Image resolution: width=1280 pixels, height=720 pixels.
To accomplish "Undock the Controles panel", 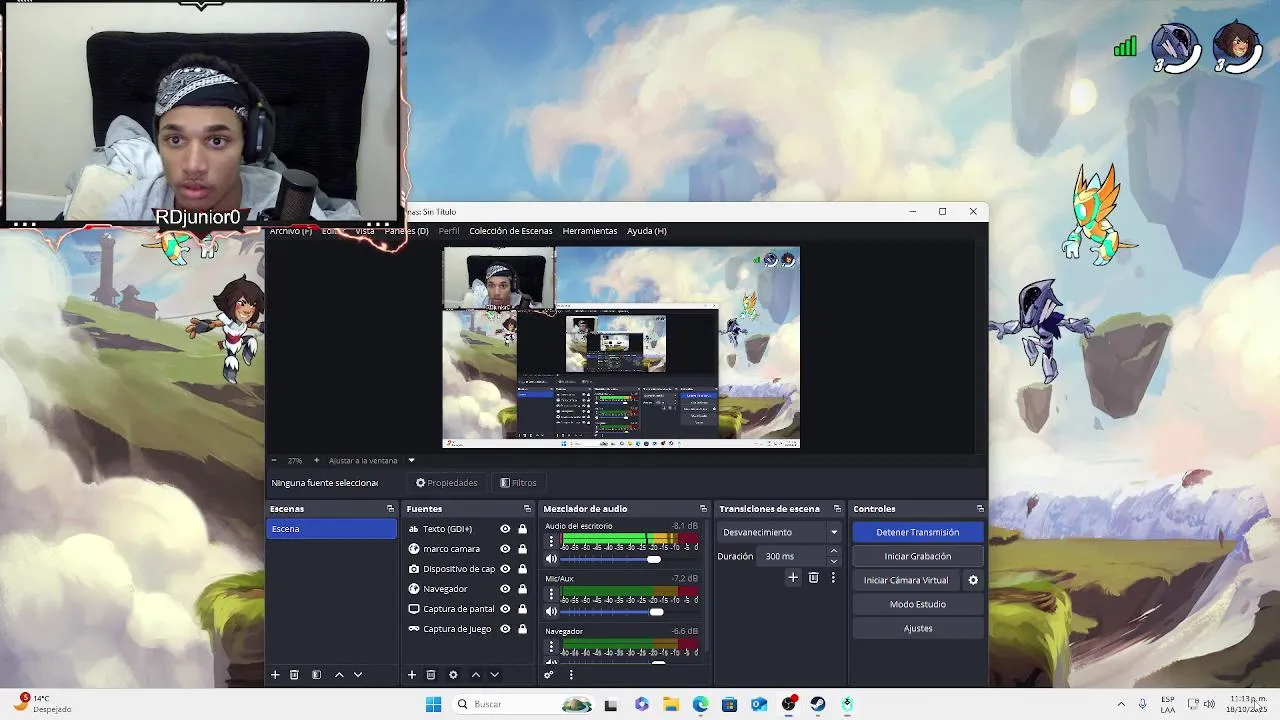I will (x=980, y=509).
